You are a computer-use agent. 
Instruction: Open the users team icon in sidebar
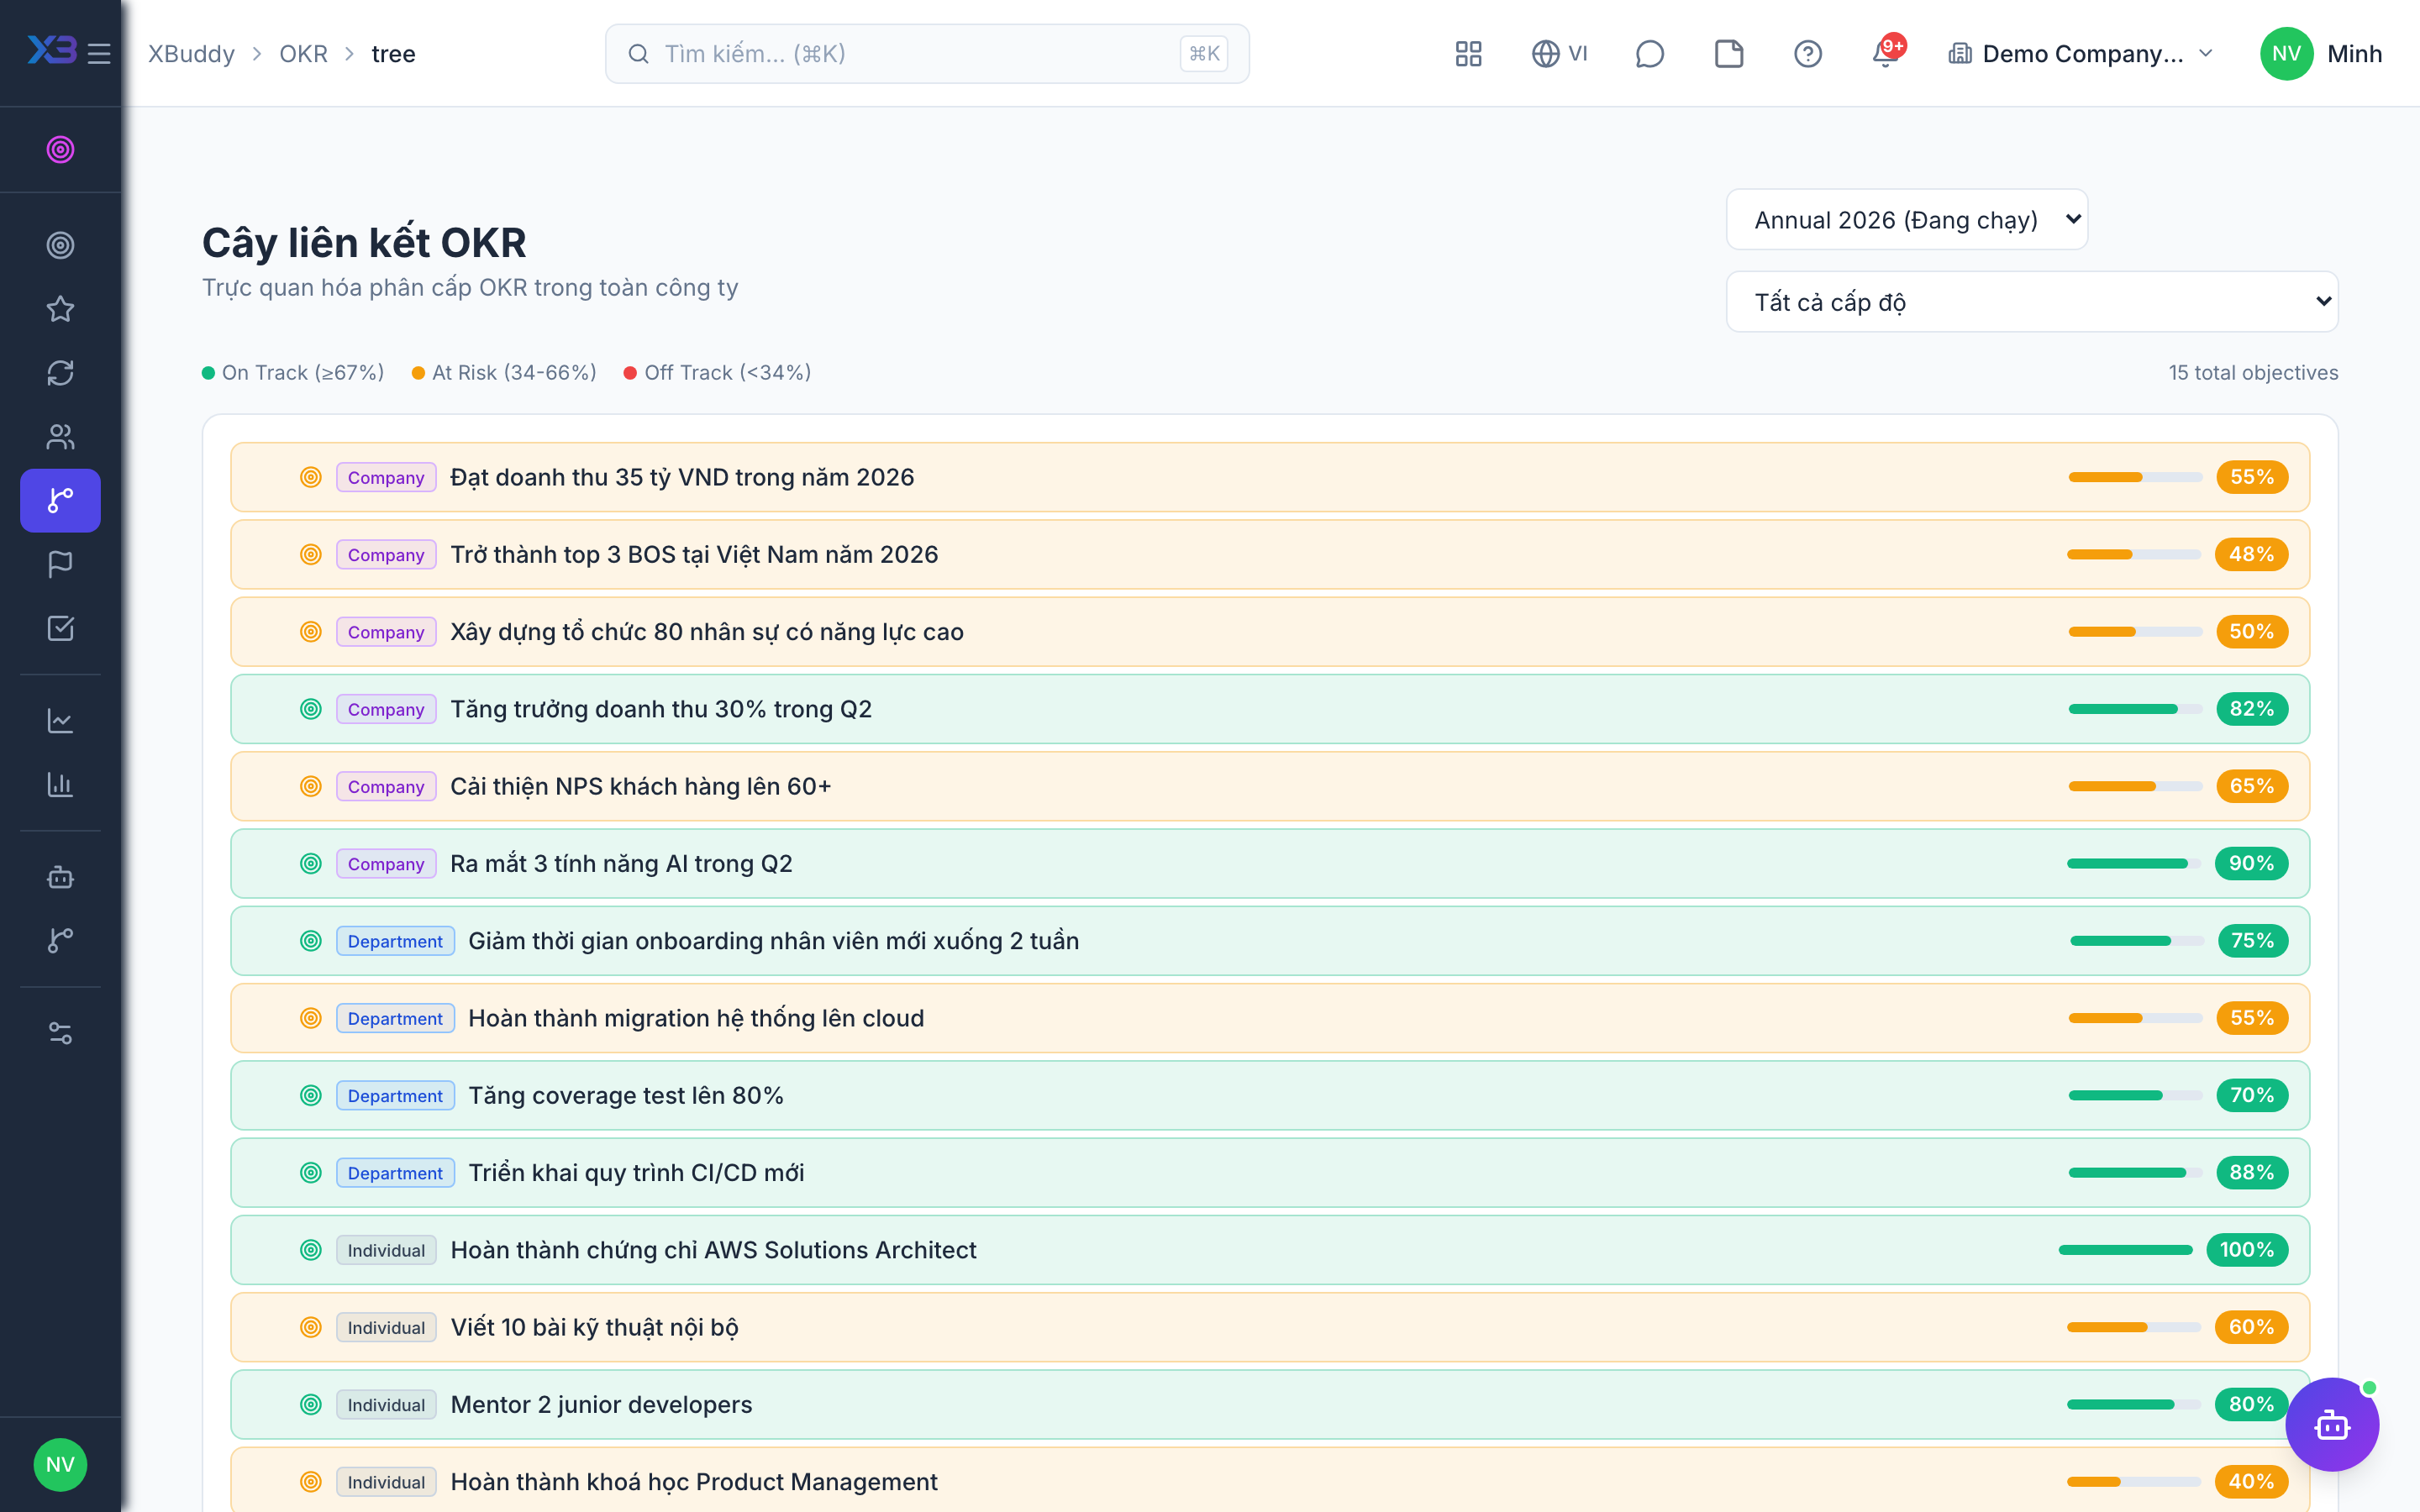click(x=60, y=437)
